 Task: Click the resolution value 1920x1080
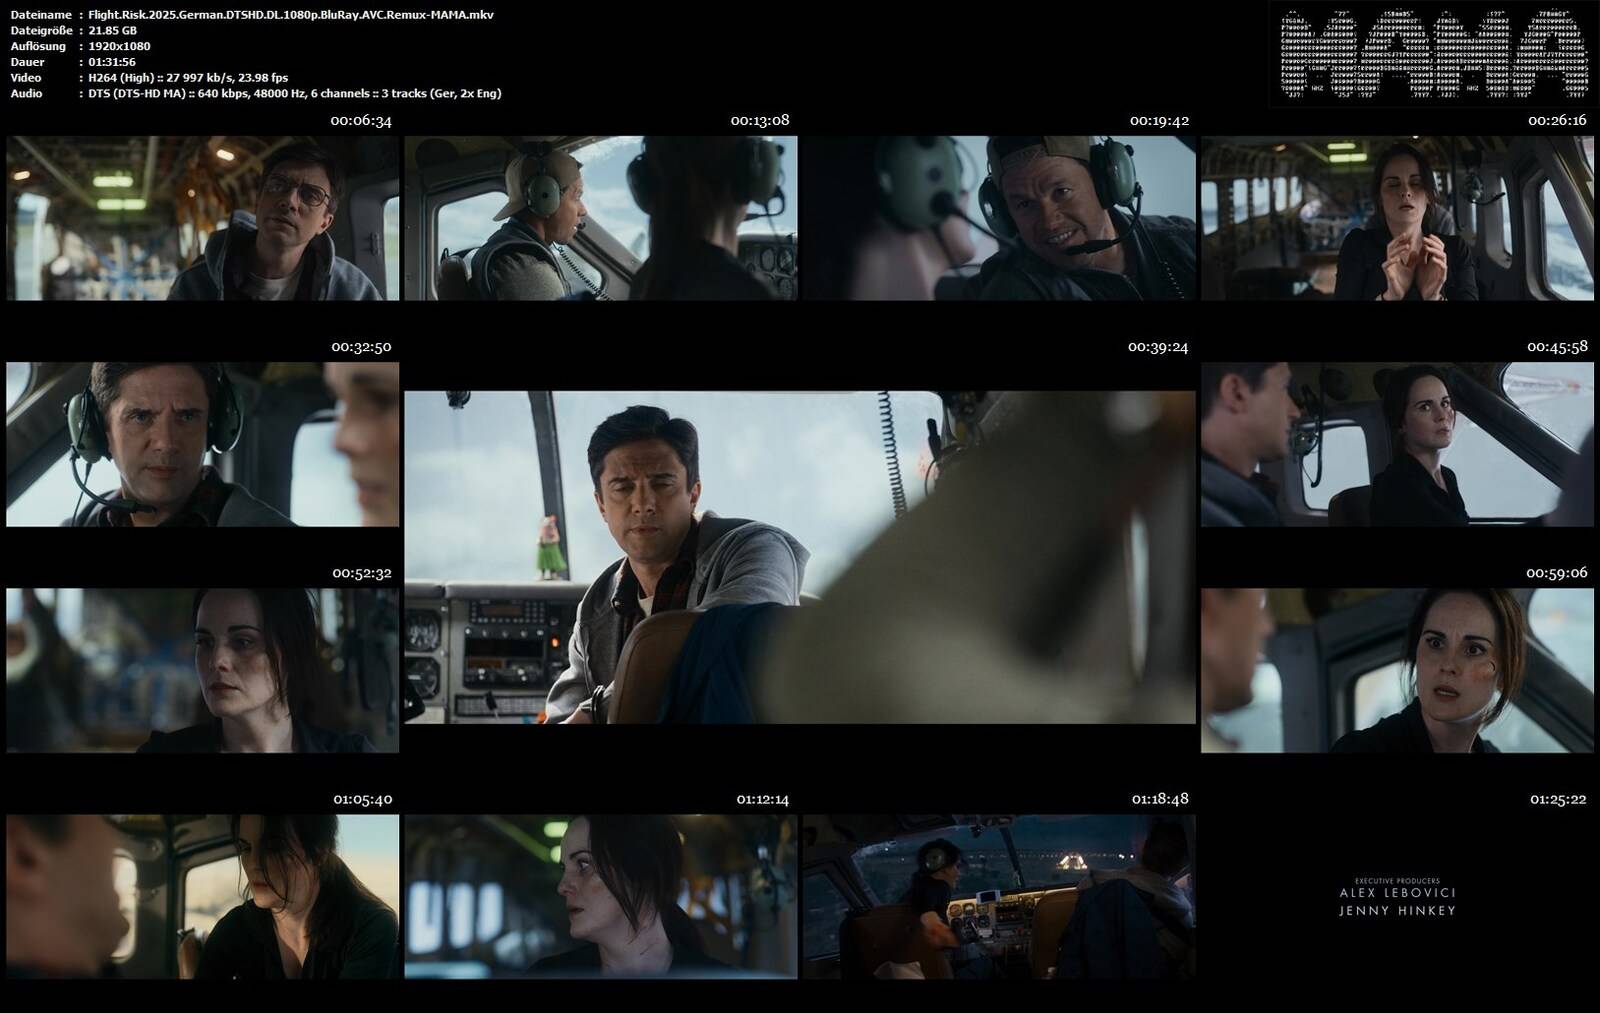pos(119,46)
